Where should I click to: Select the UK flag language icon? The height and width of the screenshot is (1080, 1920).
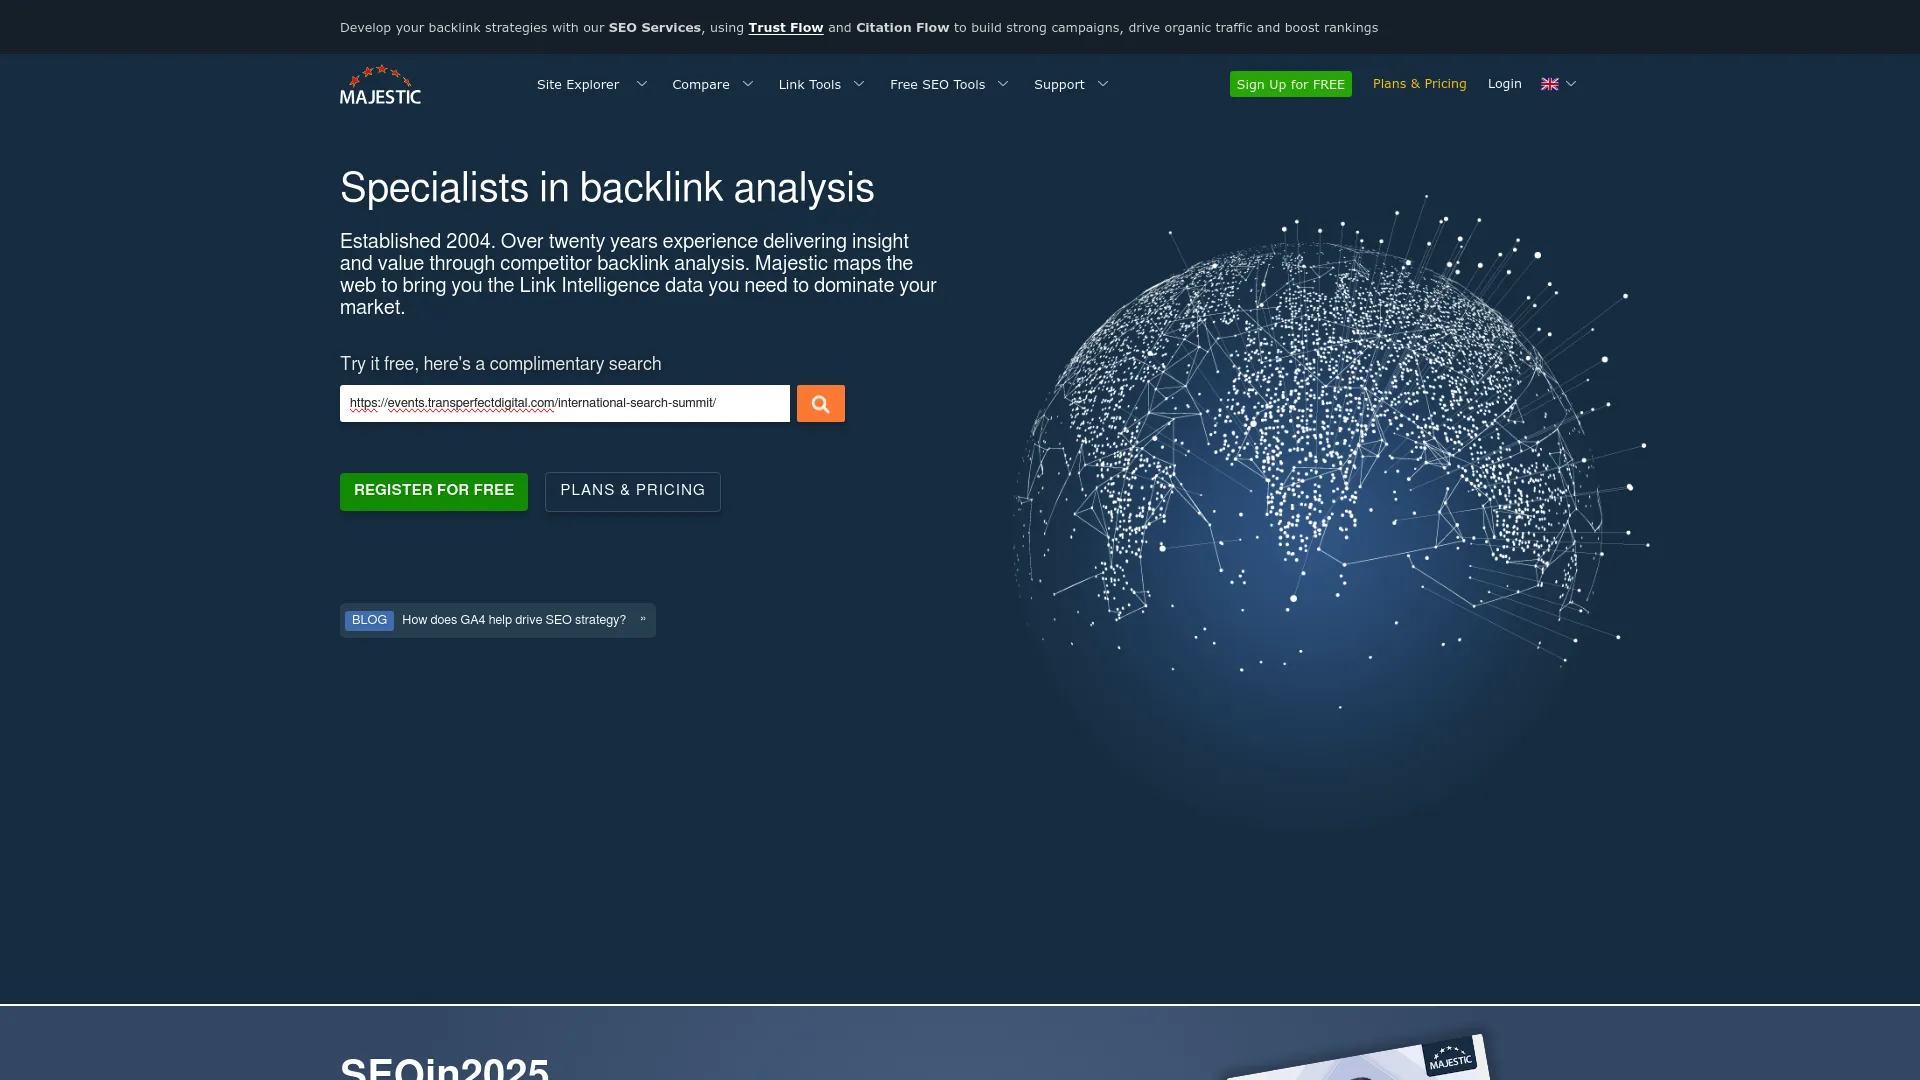(1549, 84)
